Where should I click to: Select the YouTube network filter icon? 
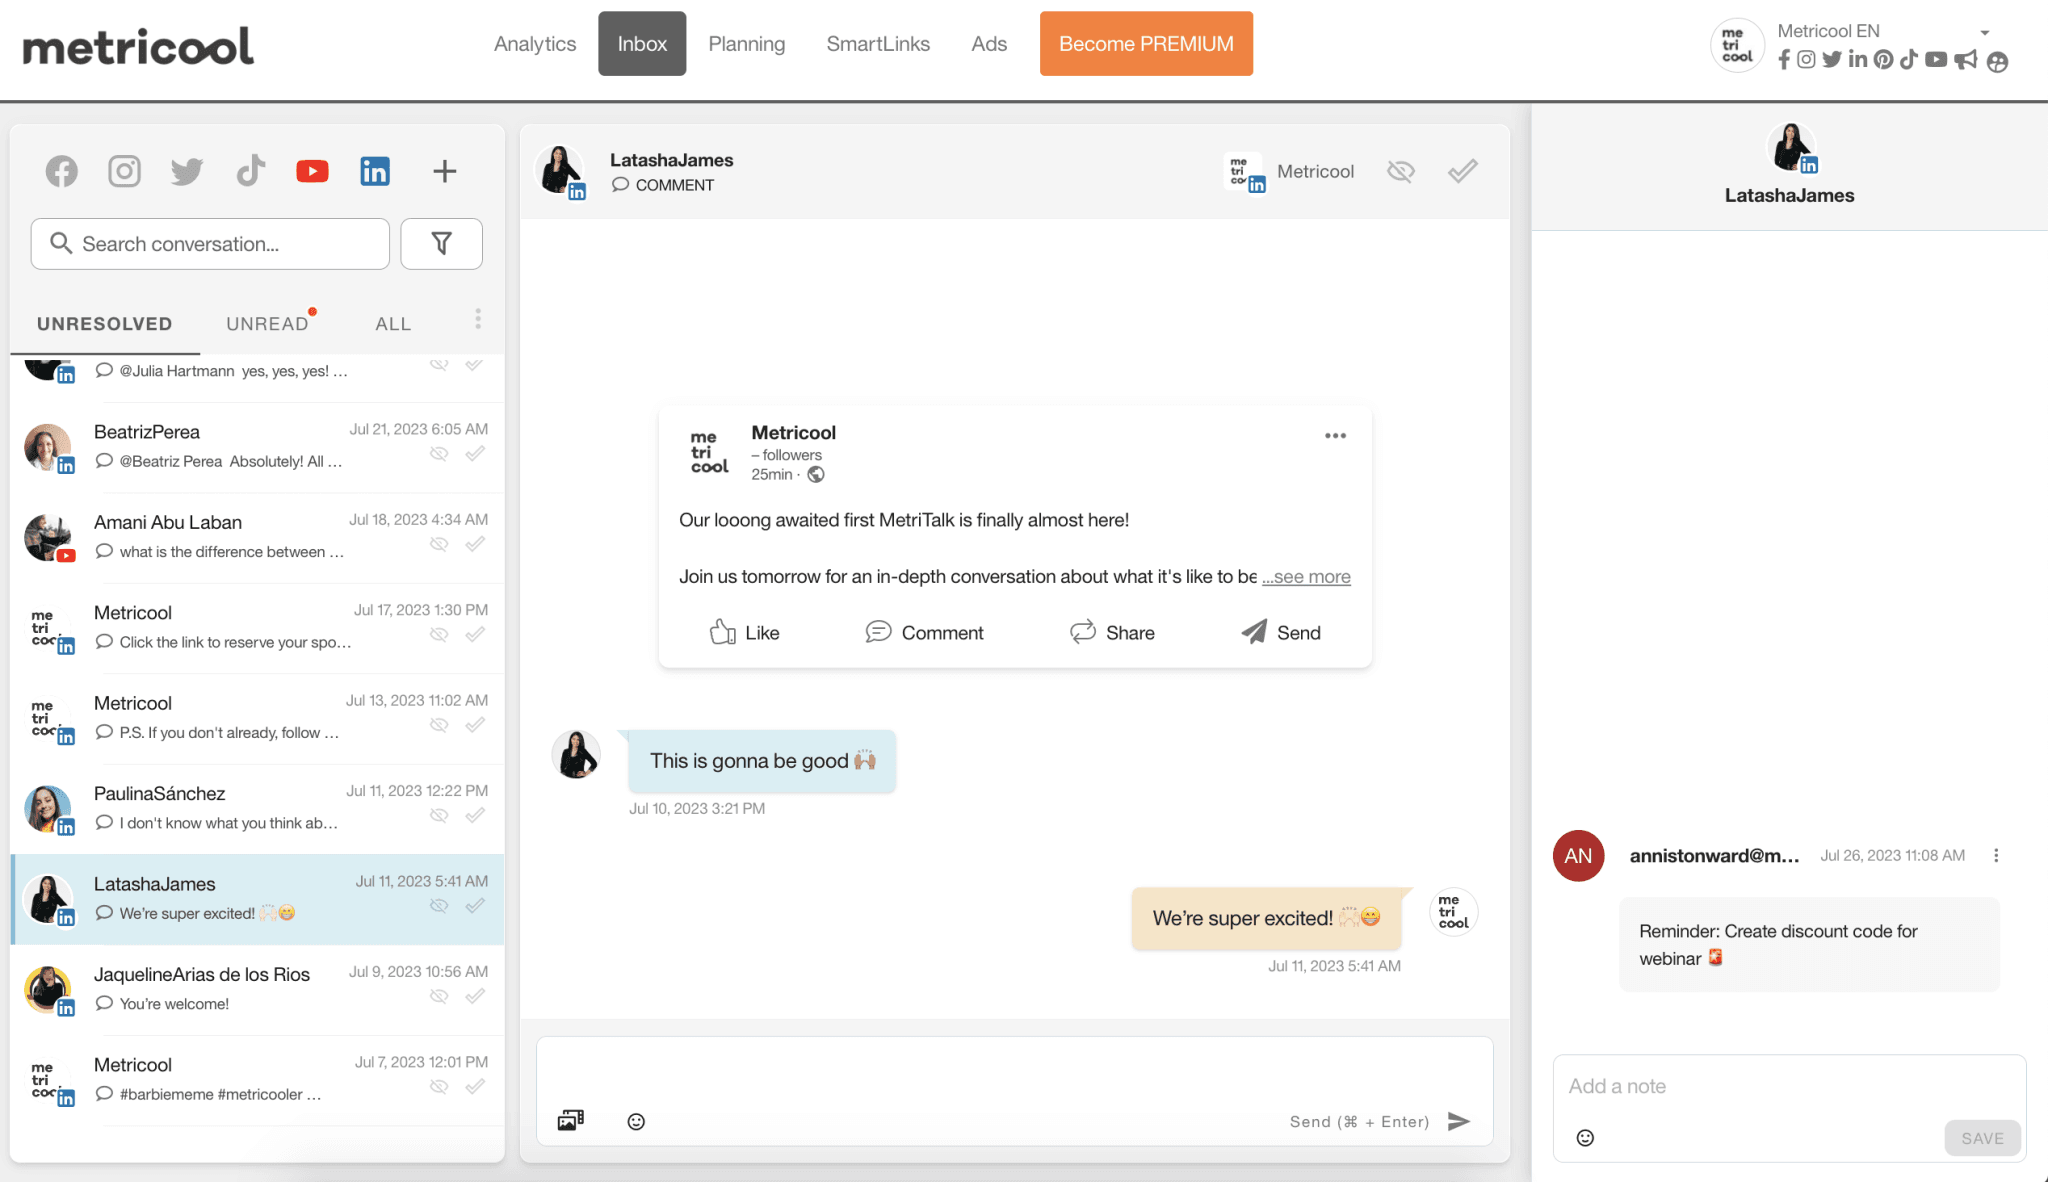coord(312,170)
